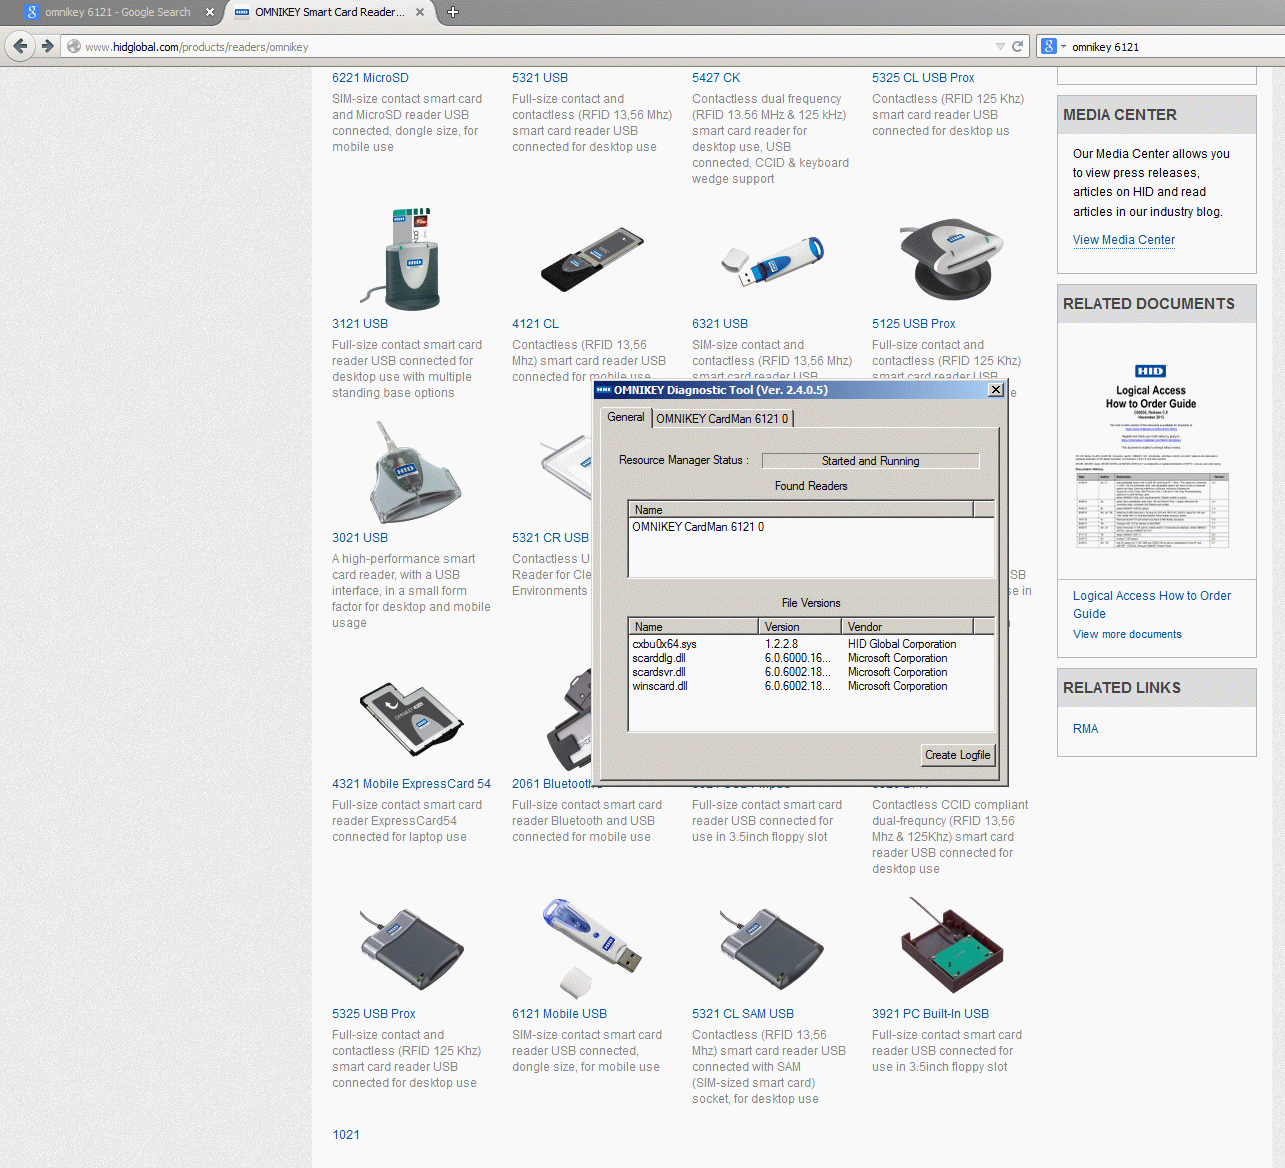Image resolution: width=1285 pixels, height=1168 pixels.
Task: Open the 4121 CL product link
Action: point(536,324)
